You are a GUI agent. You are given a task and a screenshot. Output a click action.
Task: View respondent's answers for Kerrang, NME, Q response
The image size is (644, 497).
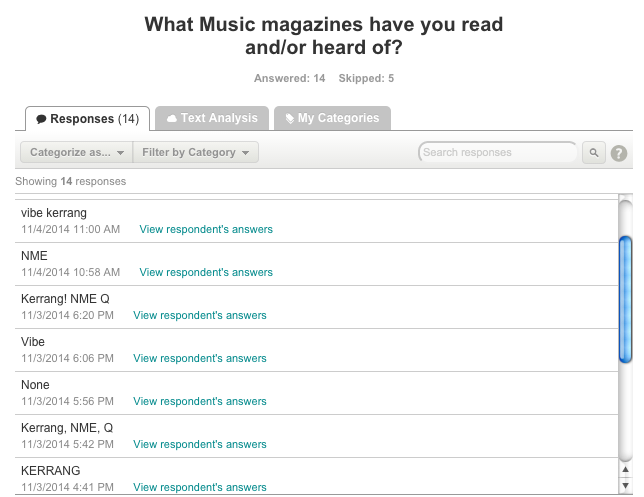pyautogui.click(x=200, y=444)
